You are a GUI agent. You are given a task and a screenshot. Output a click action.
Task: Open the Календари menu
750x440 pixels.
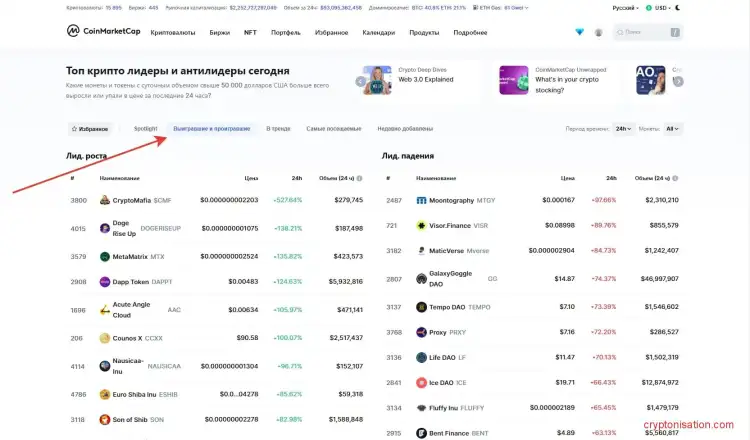click(378, 33)
